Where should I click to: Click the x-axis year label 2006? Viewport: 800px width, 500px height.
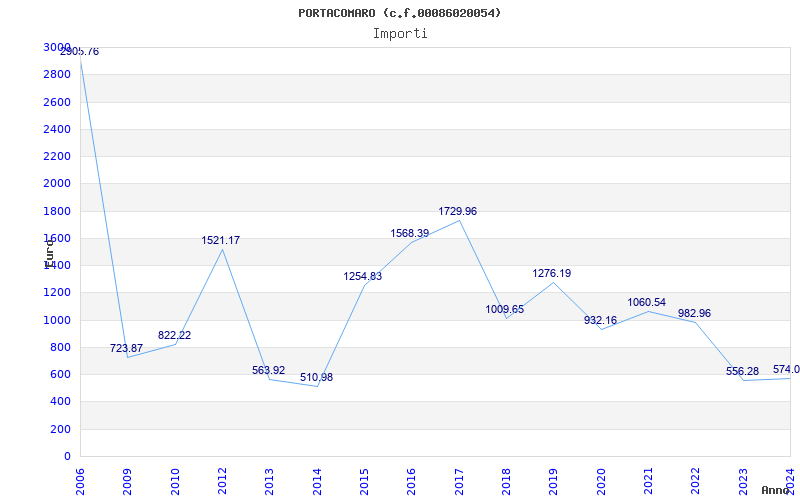[x=80, y=482]
